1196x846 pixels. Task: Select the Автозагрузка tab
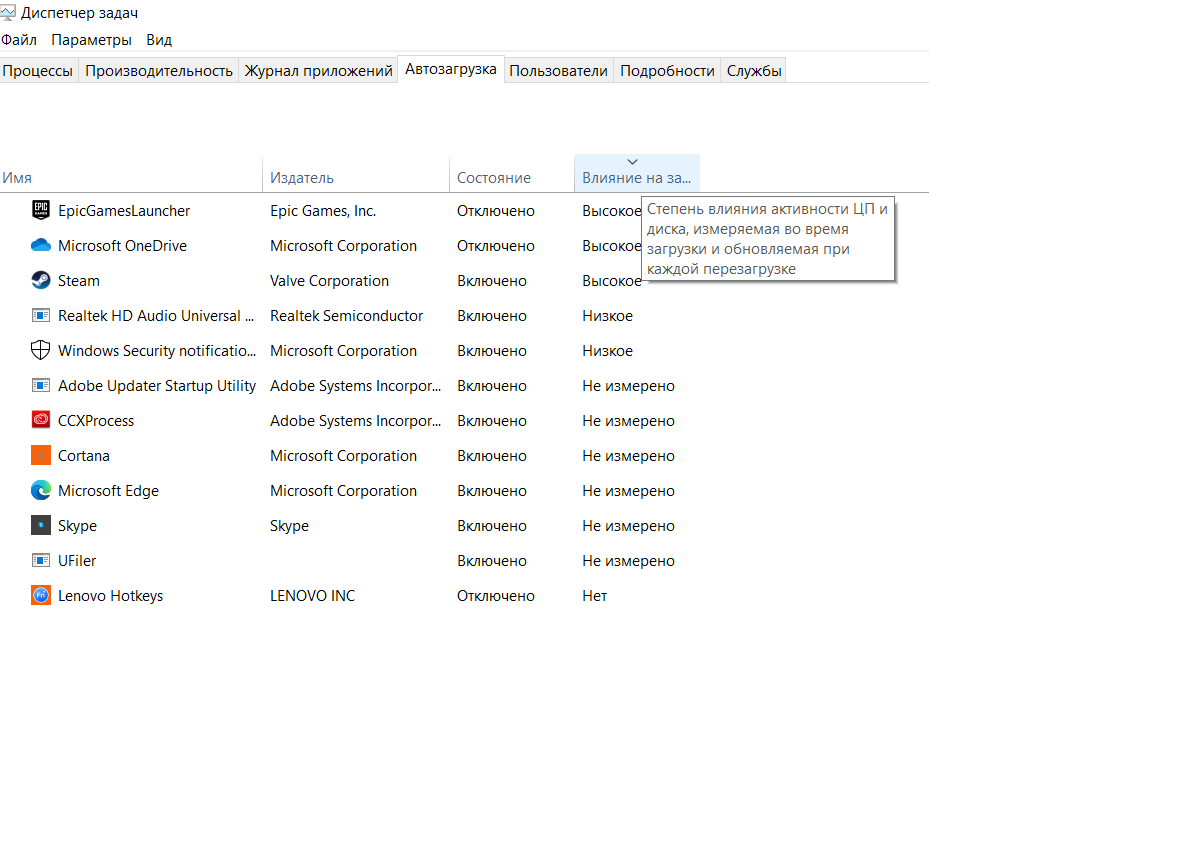pyautogui.click(x=451, y=69)
